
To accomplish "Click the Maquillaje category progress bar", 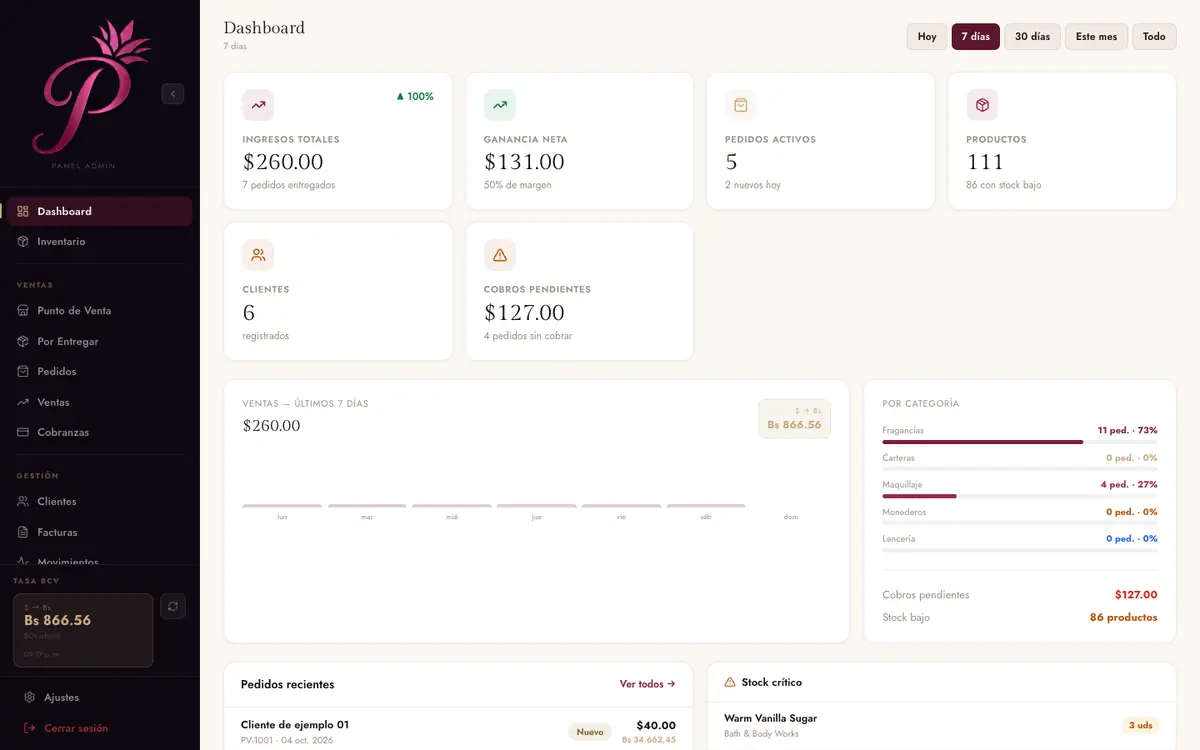I will click(1020, 496).
